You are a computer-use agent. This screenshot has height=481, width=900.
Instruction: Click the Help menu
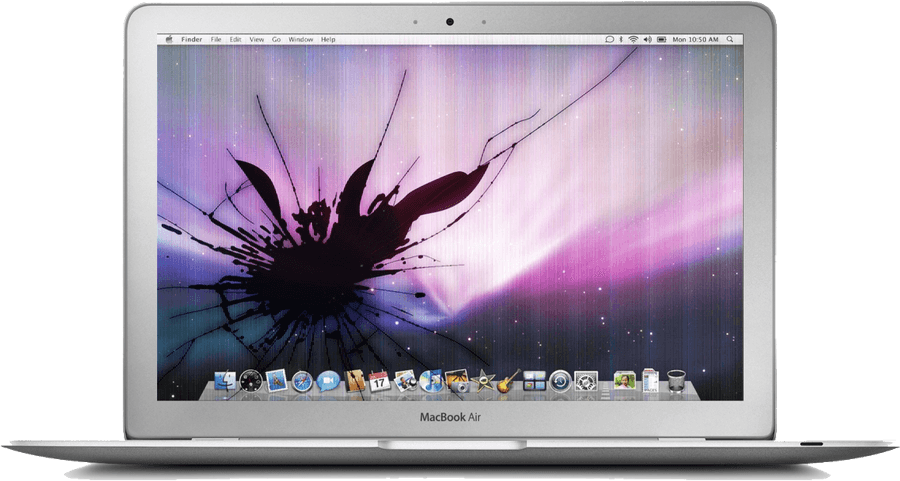coord(328,39)
